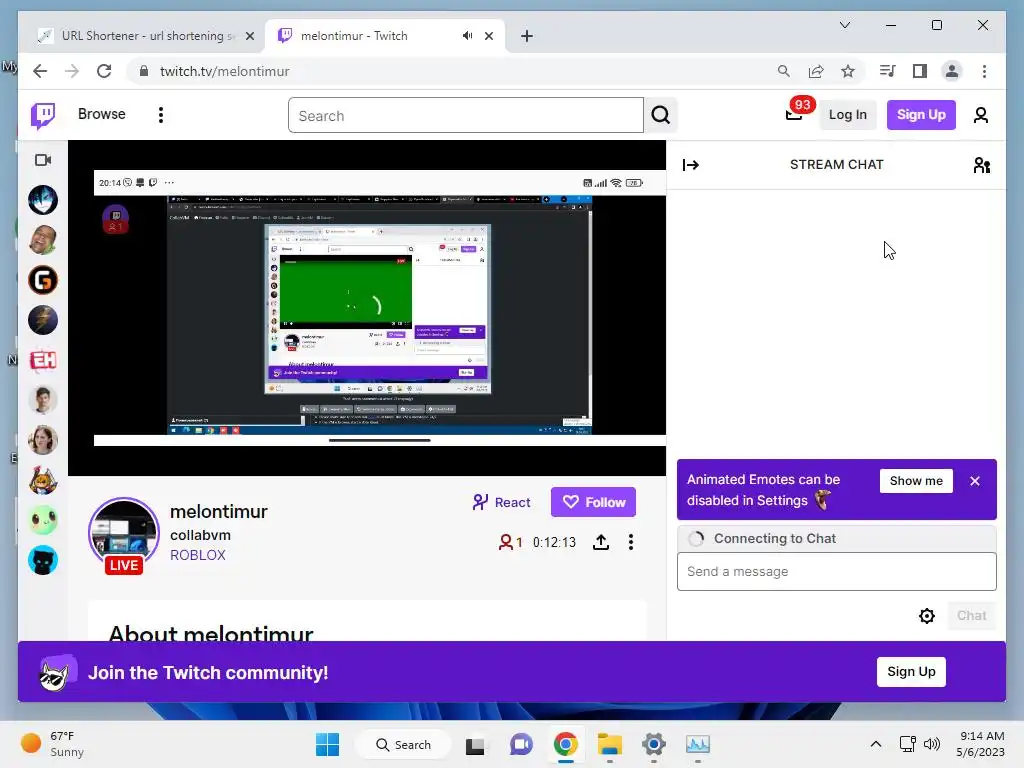Open the Browse page
Image resolution: width=1024 pixels, height=768 pixels.
[101, 114]
